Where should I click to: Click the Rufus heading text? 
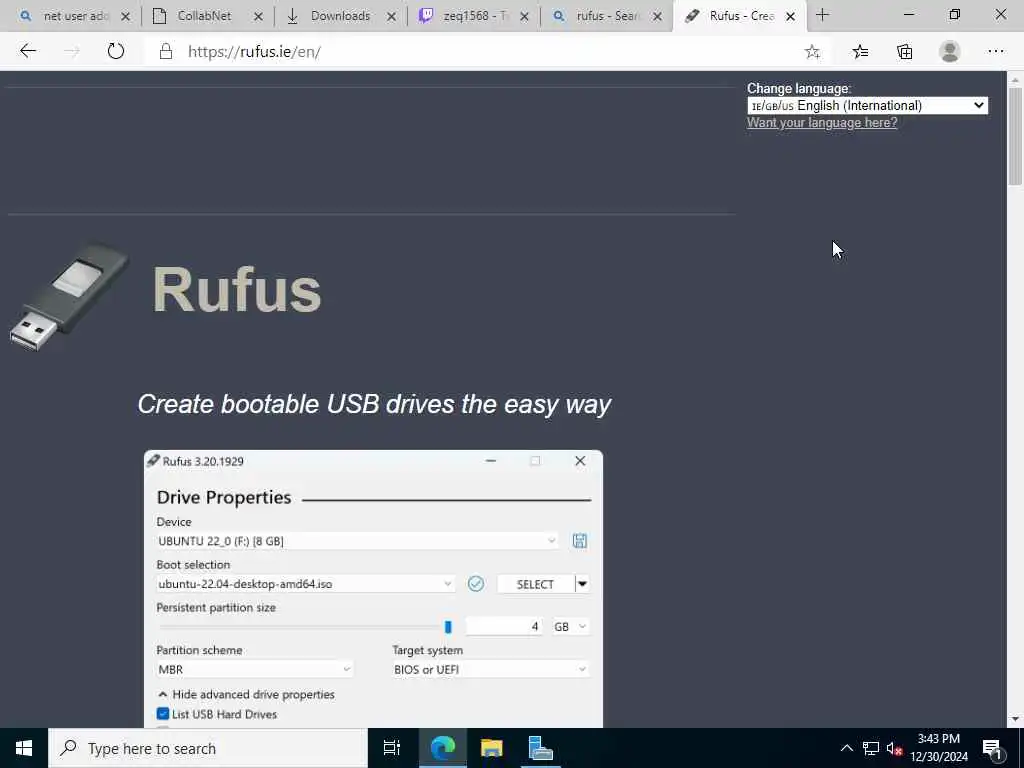(236, 290)
